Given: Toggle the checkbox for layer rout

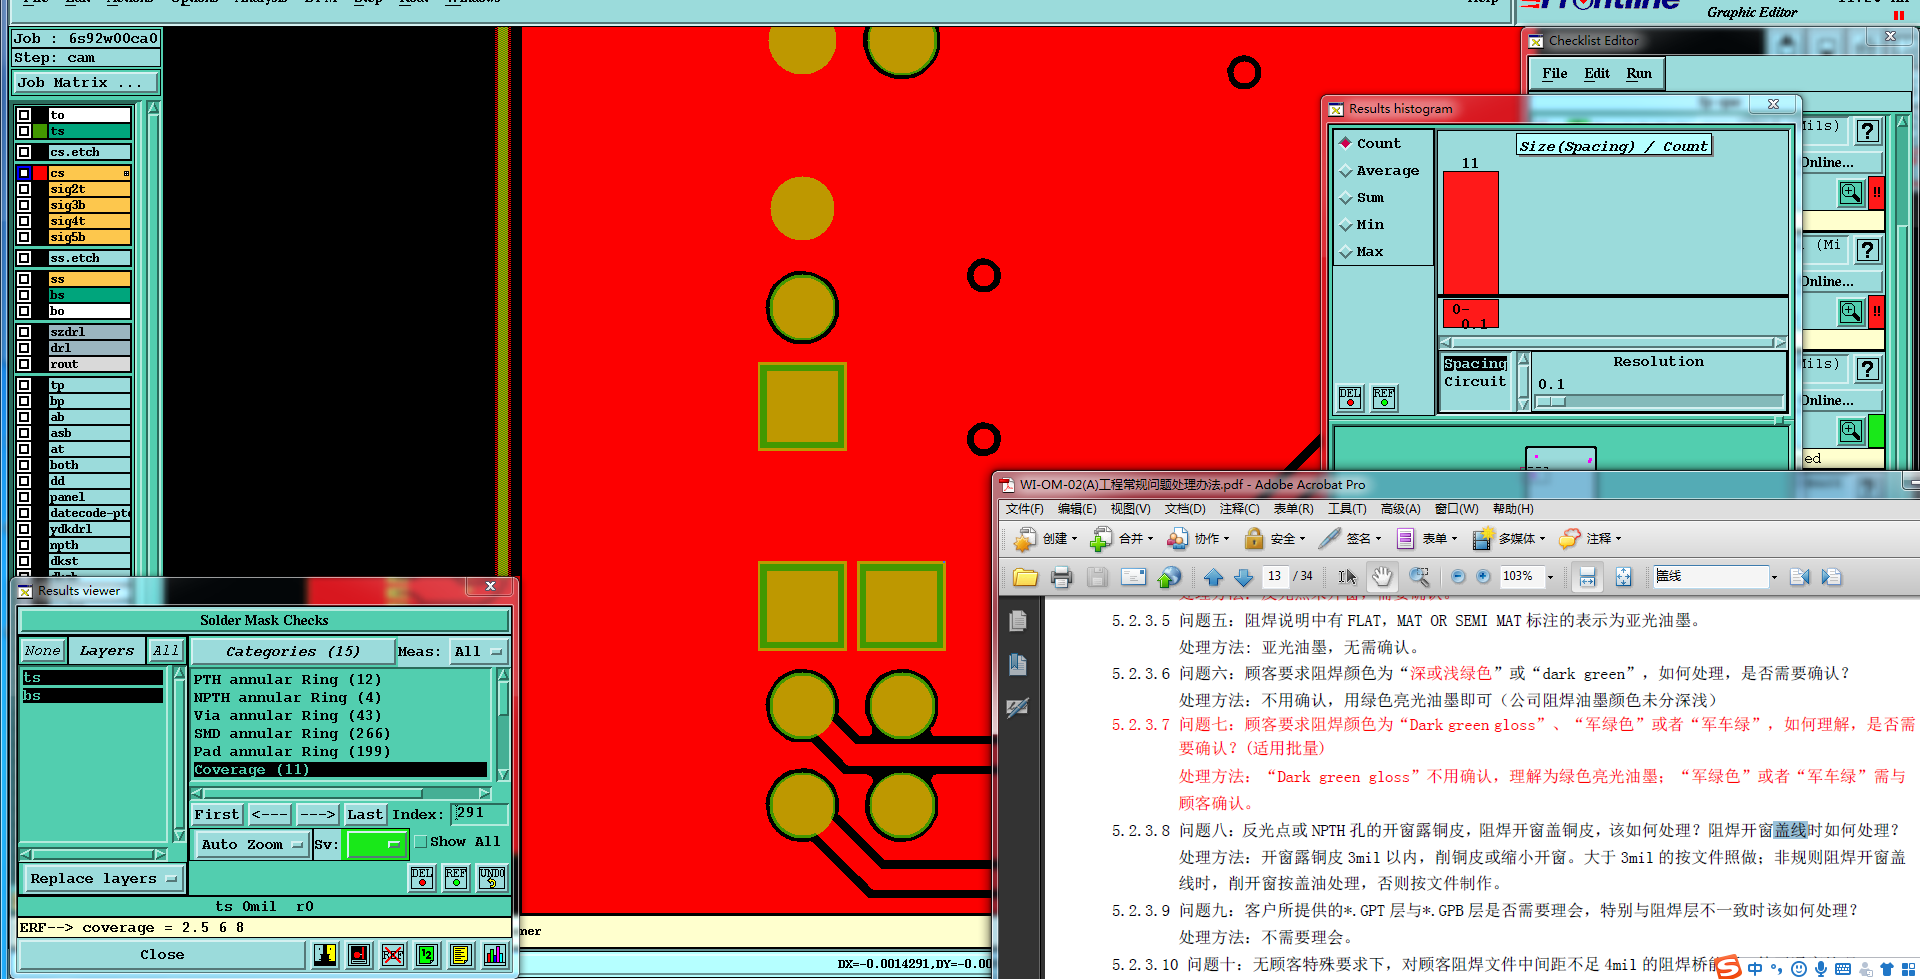Looking at the screenshot, I should click(24, 364).
